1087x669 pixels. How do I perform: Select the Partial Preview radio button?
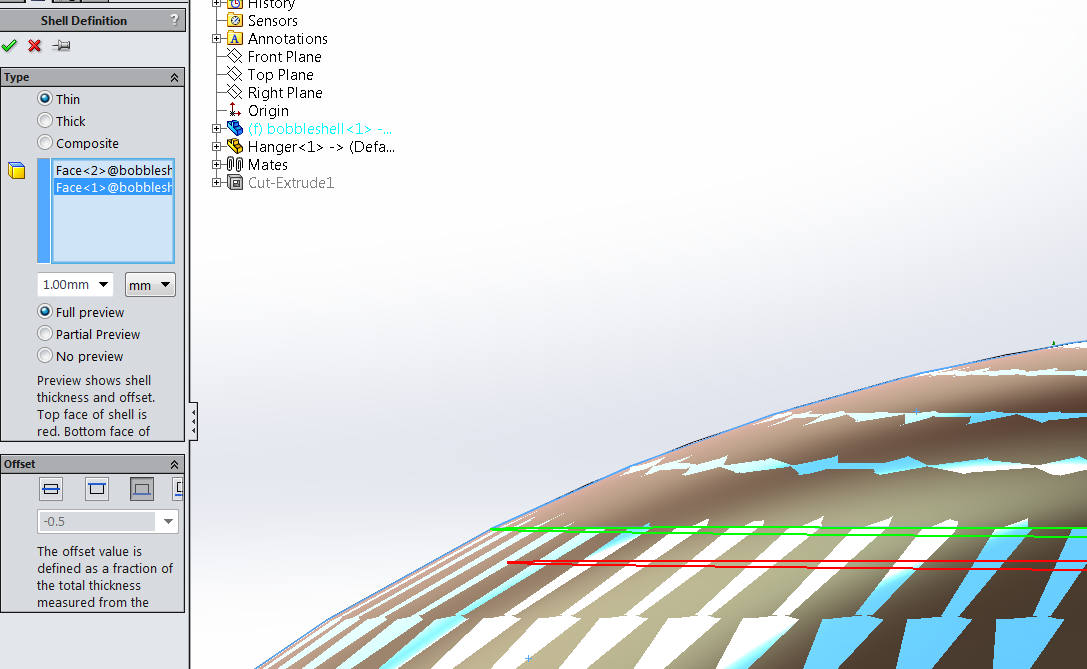pyautogui.click(x=45, y=333)
